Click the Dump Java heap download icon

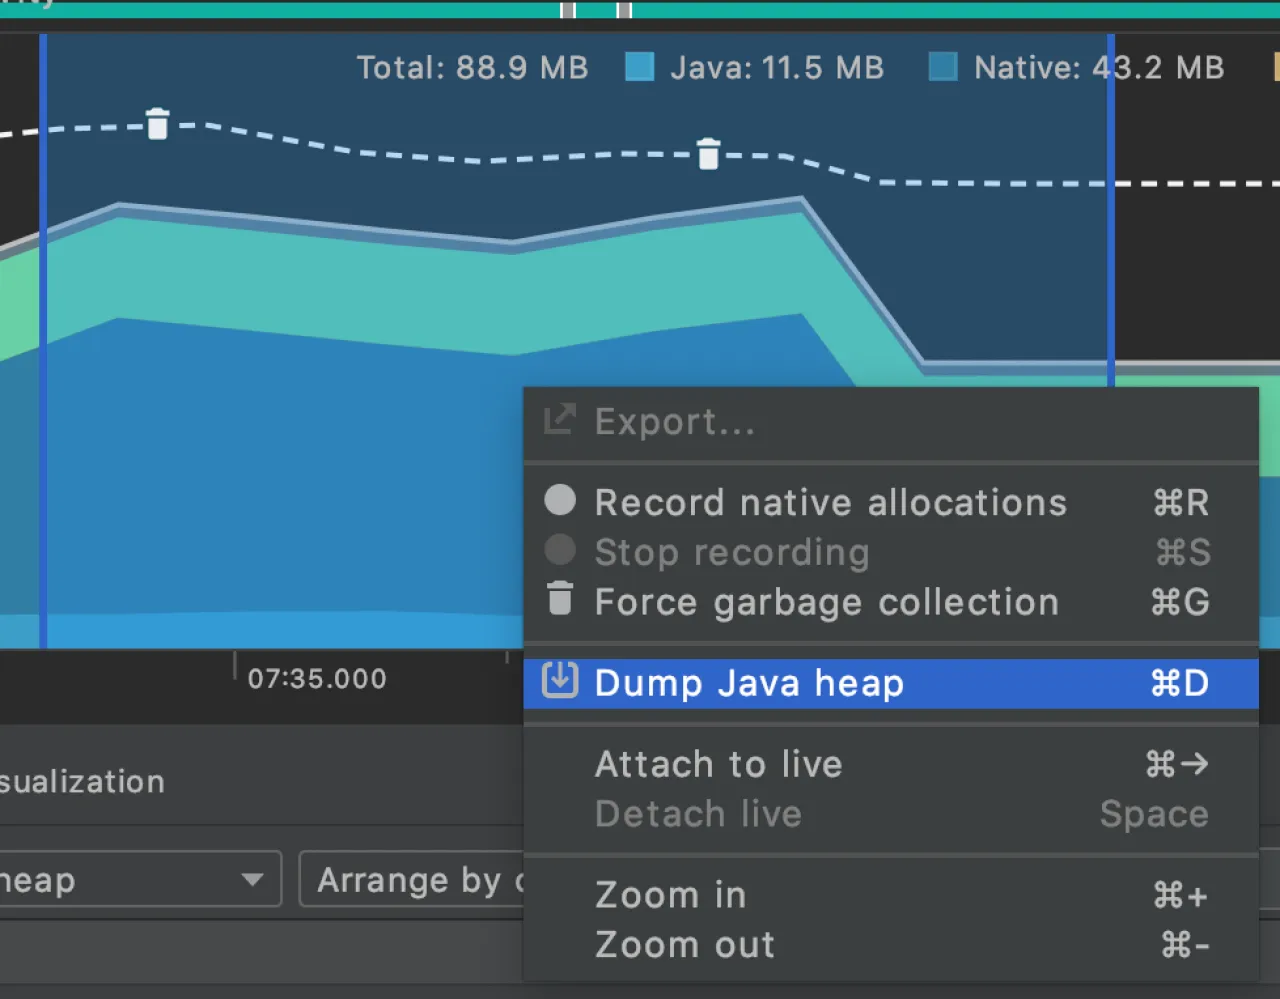[x=560, y=680]
